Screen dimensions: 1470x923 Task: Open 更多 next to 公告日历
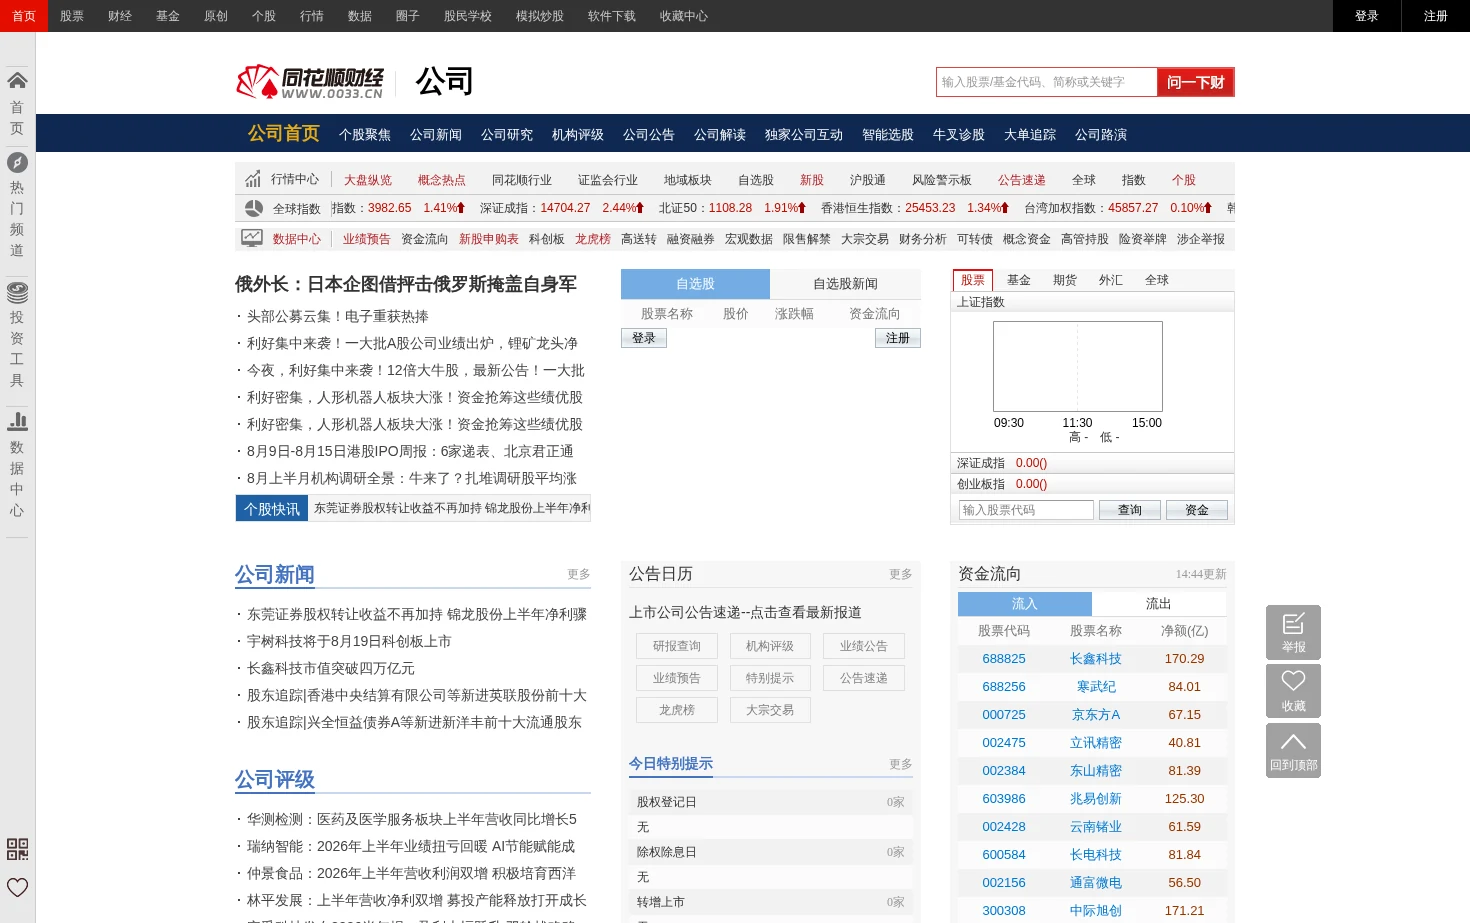(x=901, y=574)
